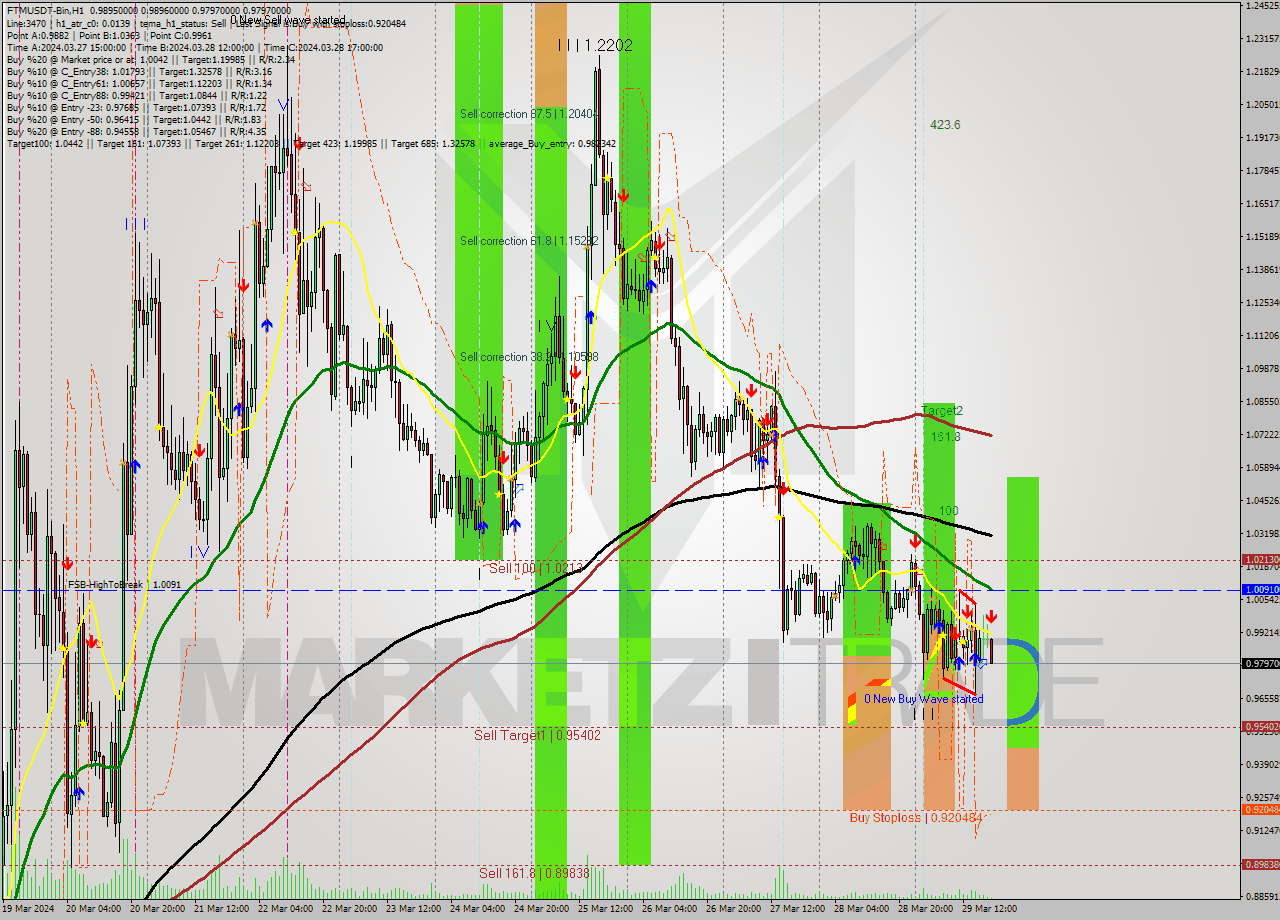Click the 'Buy %20 @ Entry -50' info line
Image resolution: width=1280 pixels, height=920 pixels.
click(x=133, y=120)
